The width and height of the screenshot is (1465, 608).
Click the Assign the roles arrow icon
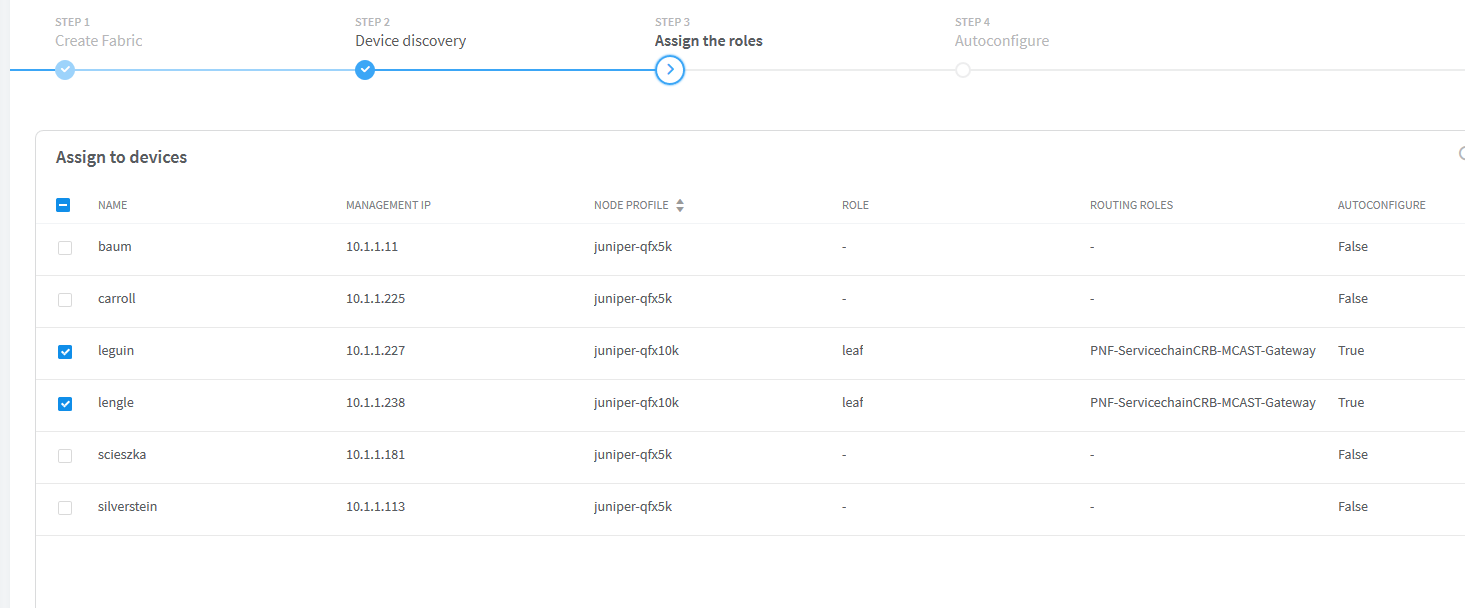670,70
